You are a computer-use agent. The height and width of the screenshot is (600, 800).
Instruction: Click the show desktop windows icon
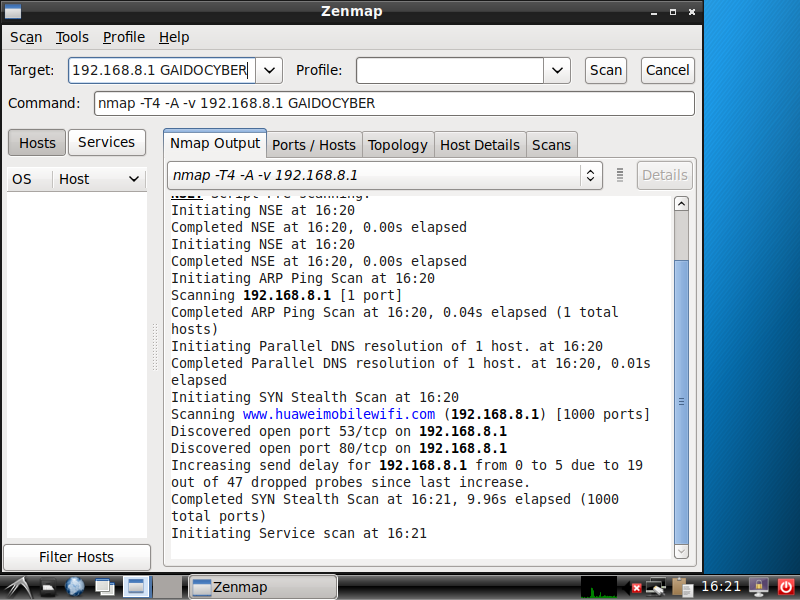[105, 587]
